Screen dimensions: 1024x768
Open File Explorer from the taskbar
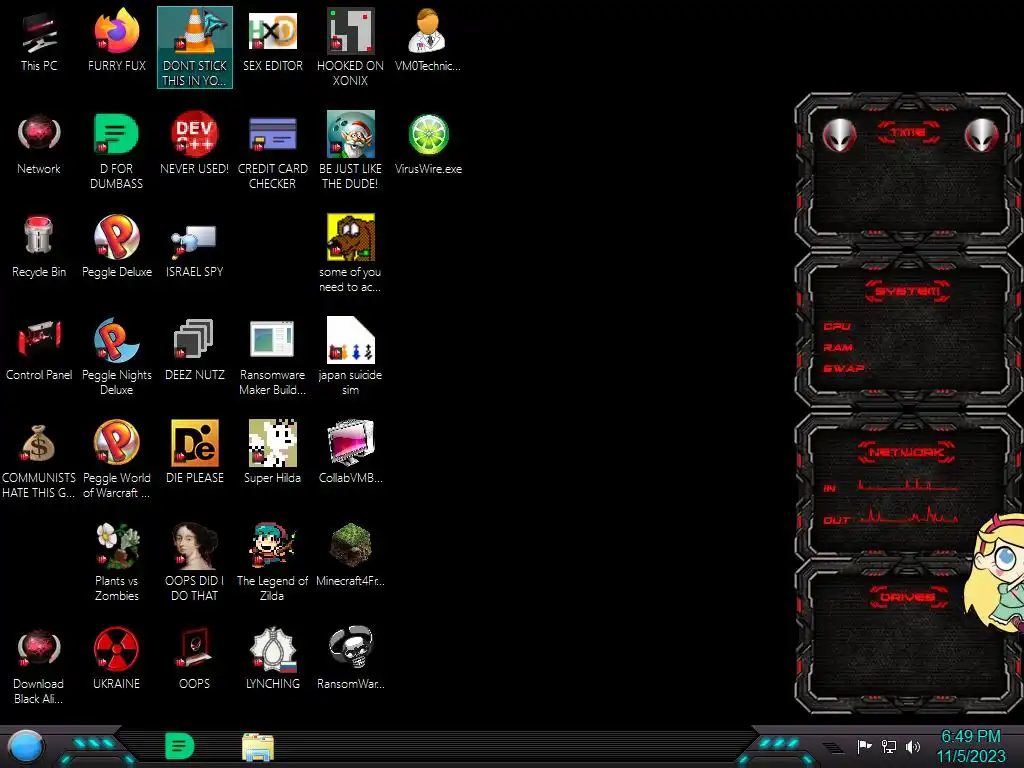tap(257, 747)
